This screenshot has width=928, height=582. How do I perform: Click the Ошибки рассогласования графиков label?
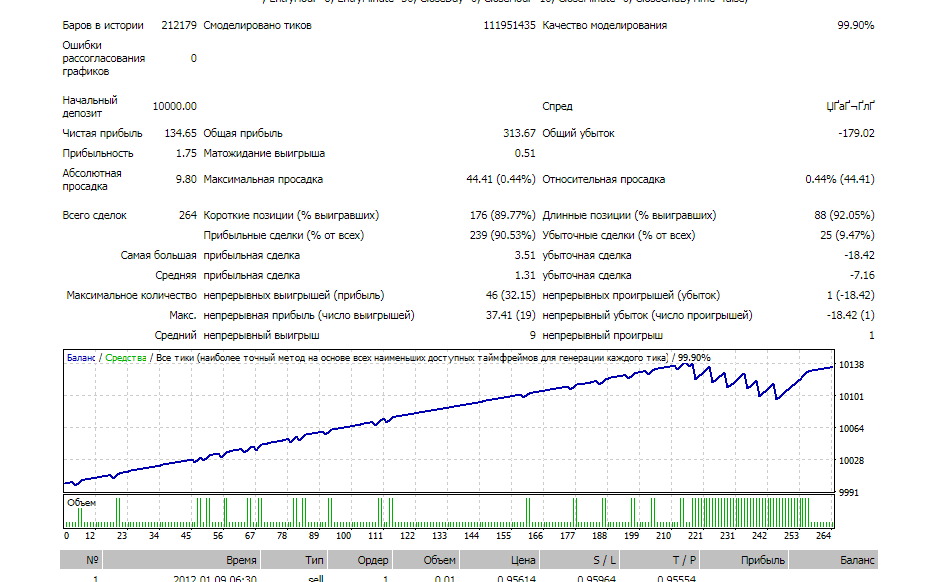pyautogui.click(x=104, y=58)
